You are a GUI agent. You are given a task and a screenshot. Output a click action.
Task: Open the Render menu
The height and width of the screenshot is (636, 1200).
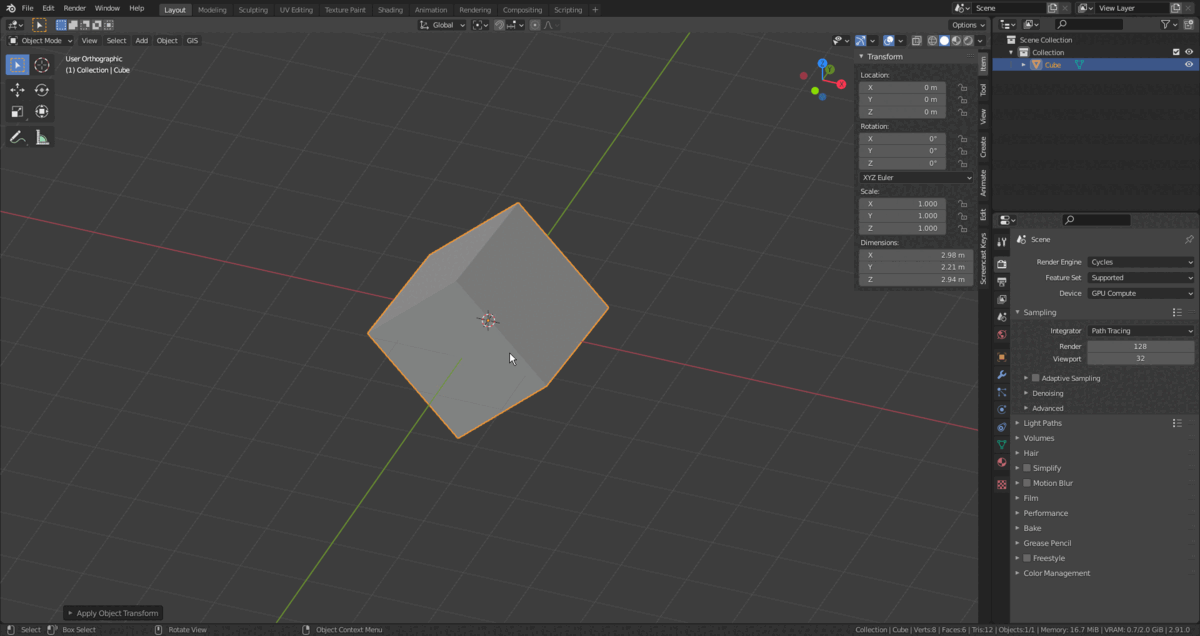[75, 9]
